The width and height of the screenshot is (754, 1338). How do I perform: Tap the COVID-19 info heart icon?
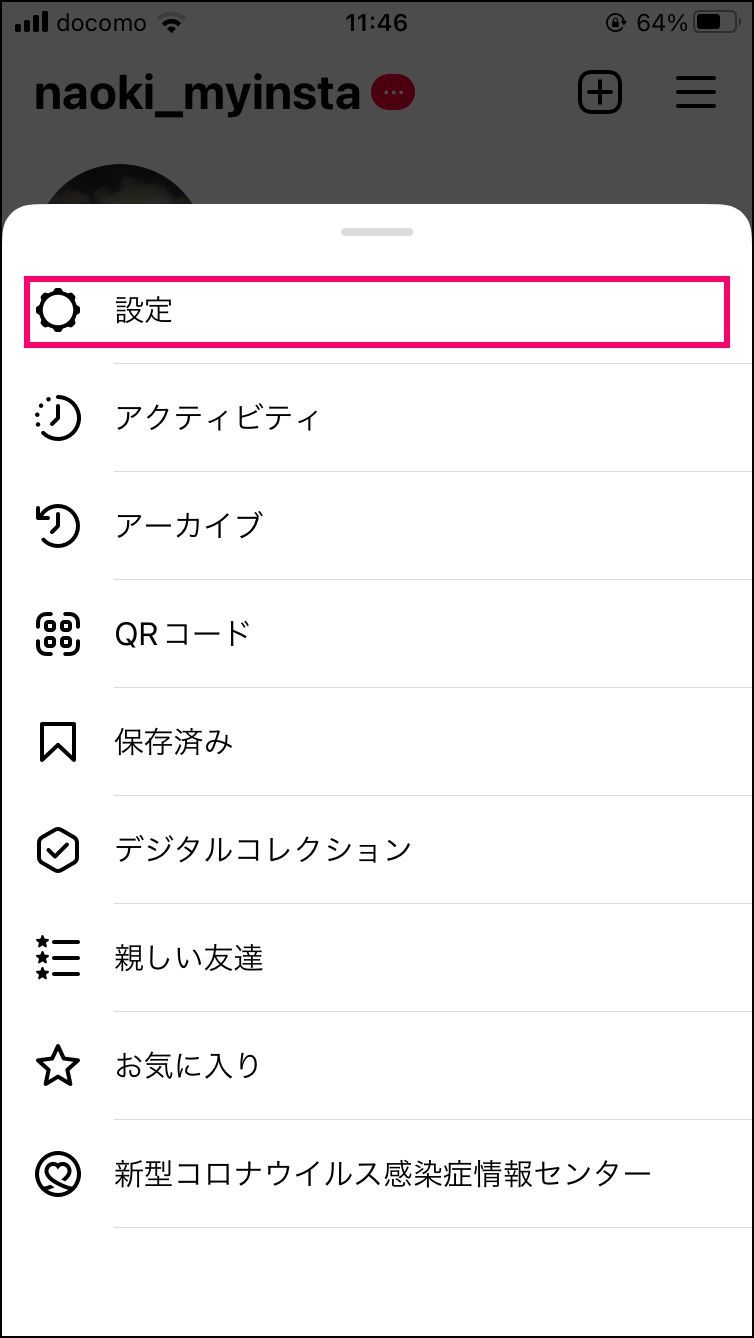point(58,1174)
